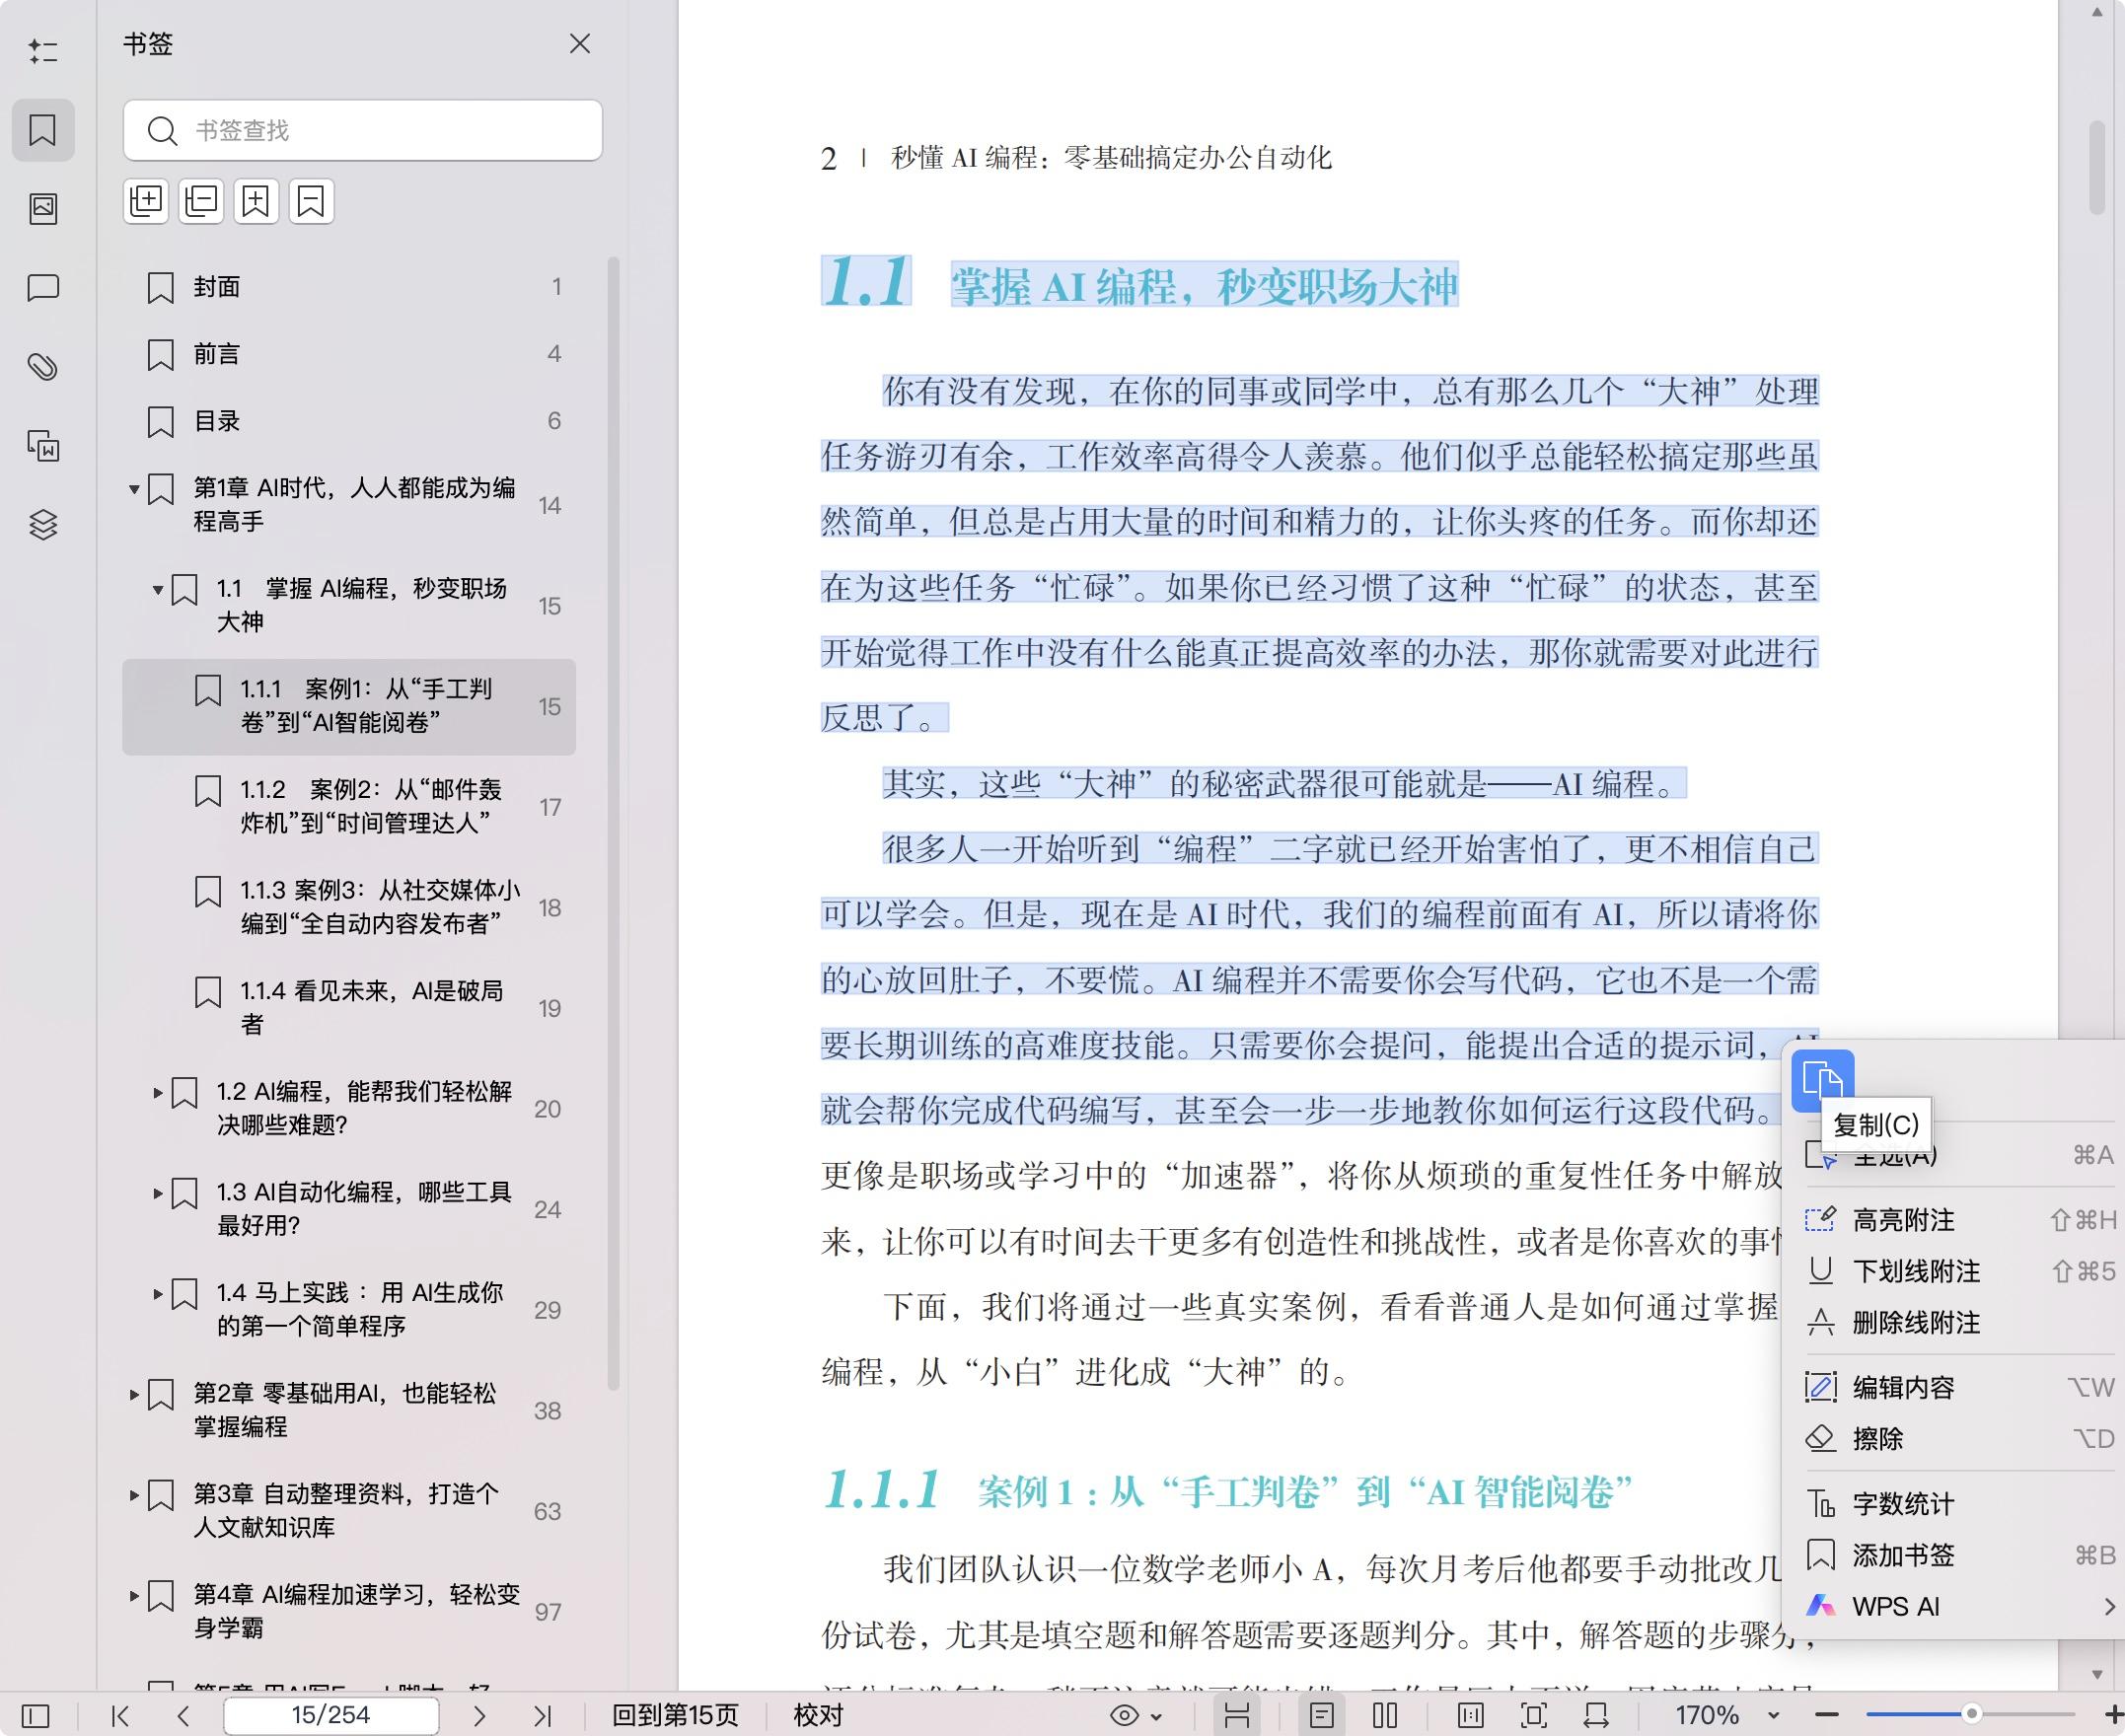This screenshot has height=1736, width=2125.
Task: Select two-page view icon
Action: (1385, 1716)
